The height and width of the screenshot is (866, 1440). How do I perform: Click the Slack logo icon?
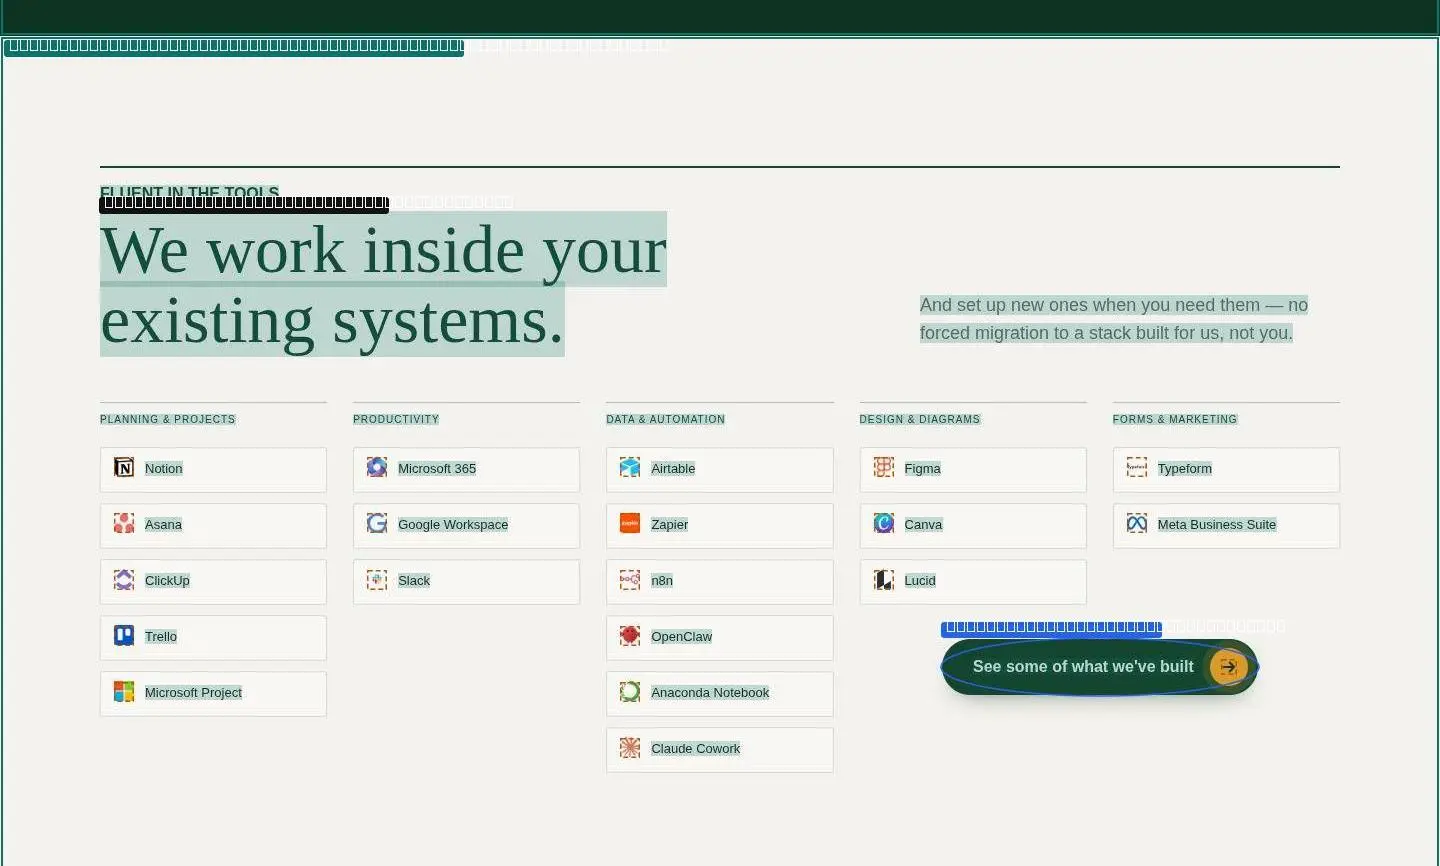tap(377, 579)
